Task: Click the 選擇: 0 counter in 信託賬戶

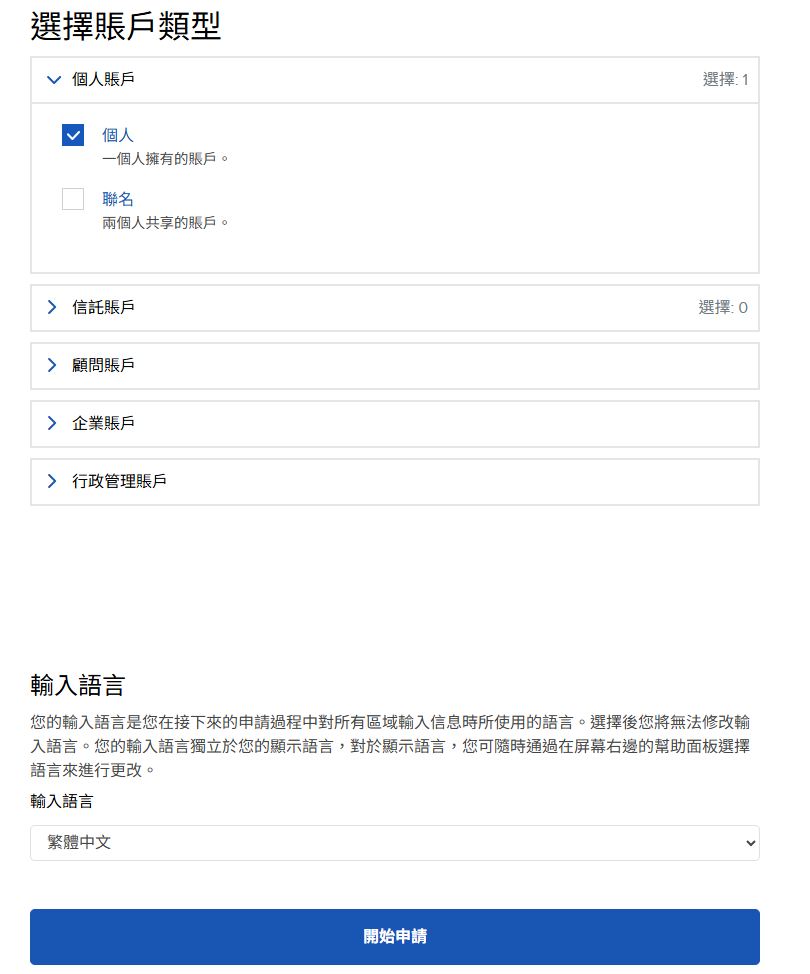Action: point(722,308)
